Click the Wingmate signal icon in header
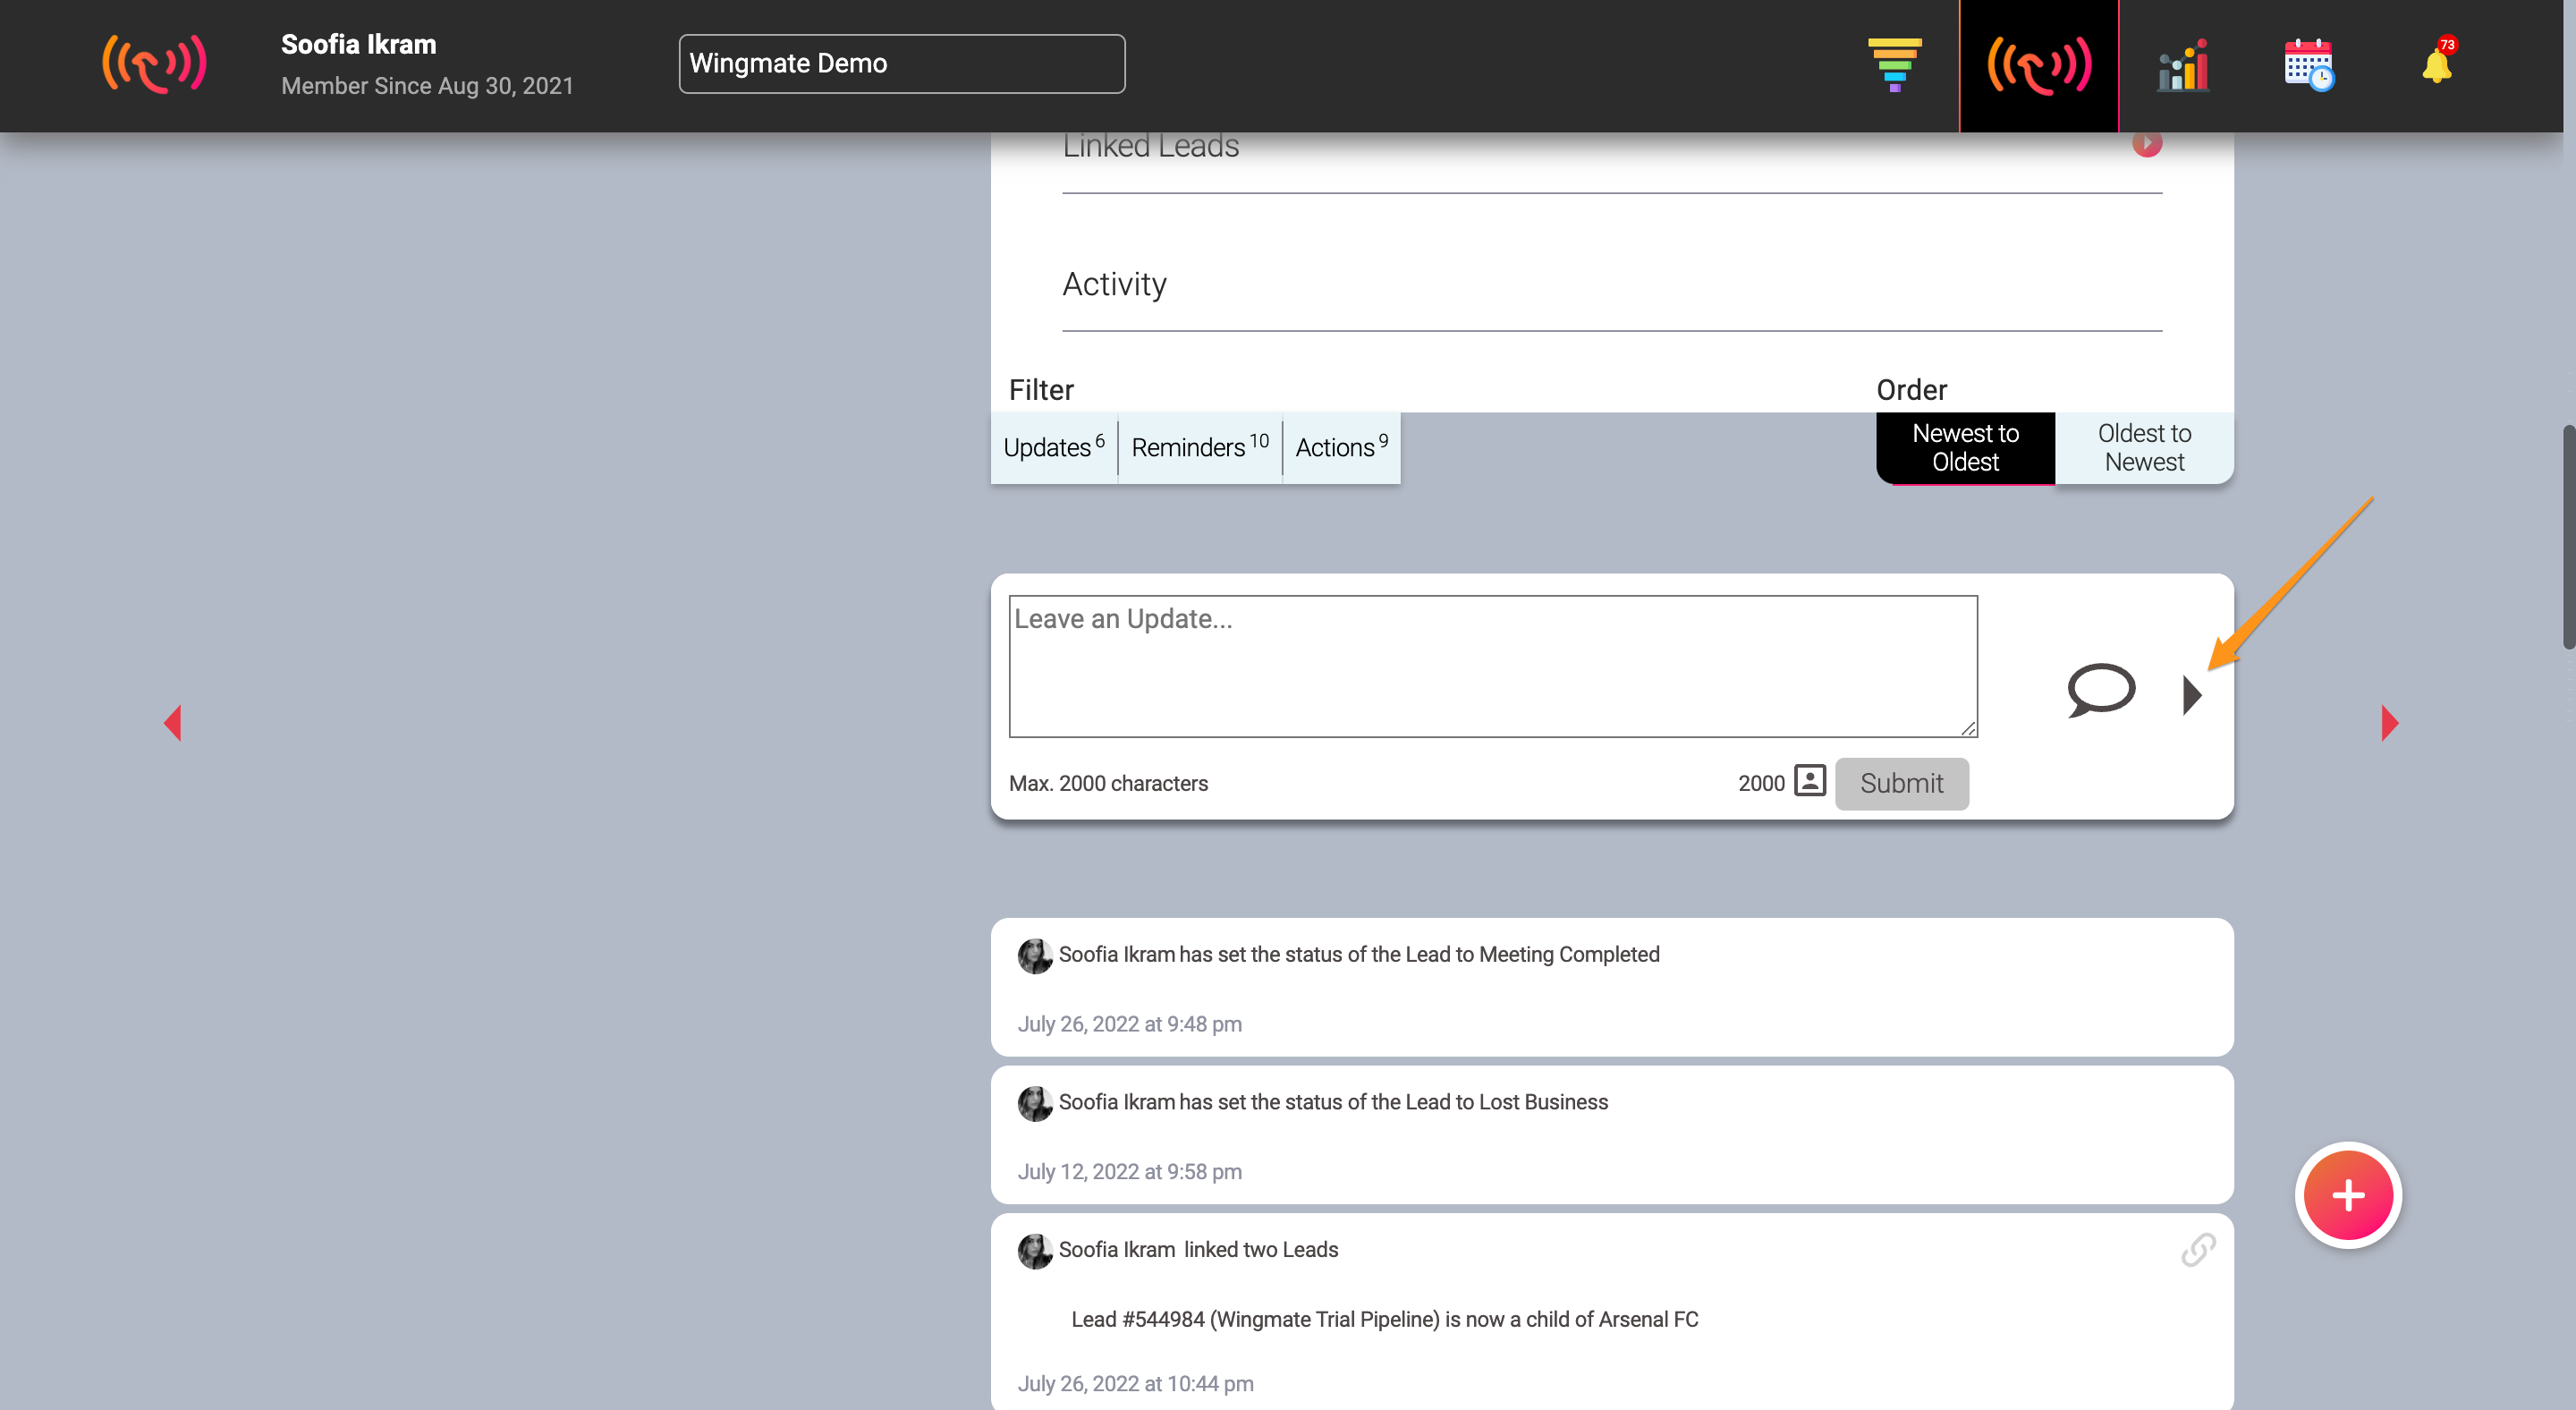This screenshot has width=2576, height=1410. pyautogui.click(x=2038, y=66)
